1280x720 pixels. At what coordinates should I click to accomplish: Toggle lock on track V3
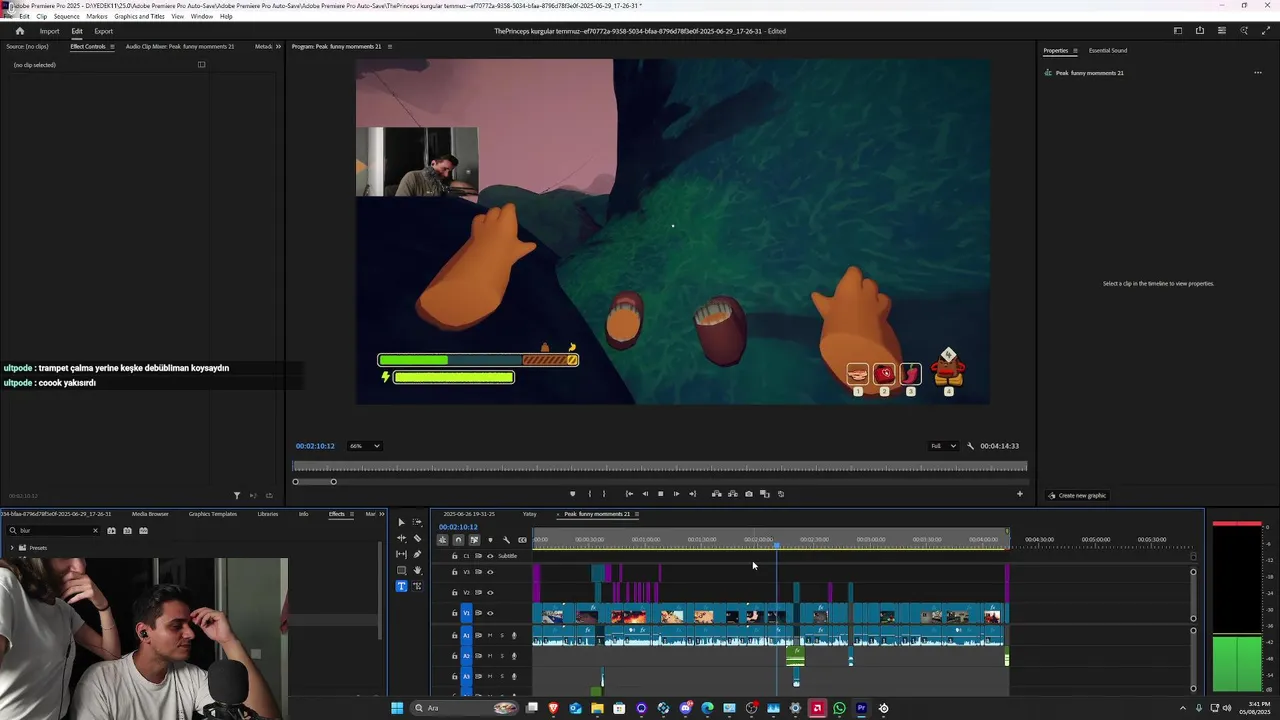tap(454, 572)
